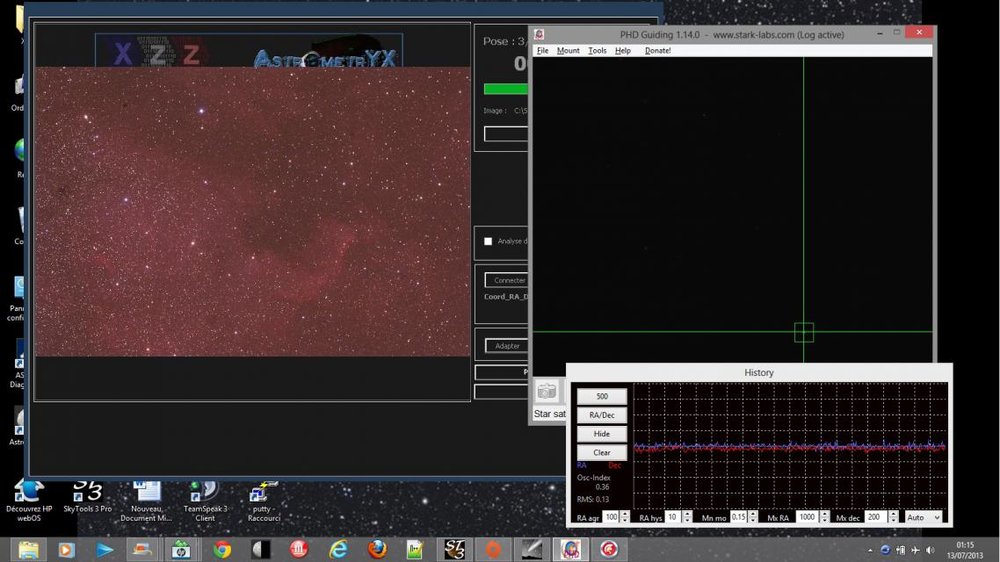
Task: Open the blue circular tray icon
Action: click(885, 550)
